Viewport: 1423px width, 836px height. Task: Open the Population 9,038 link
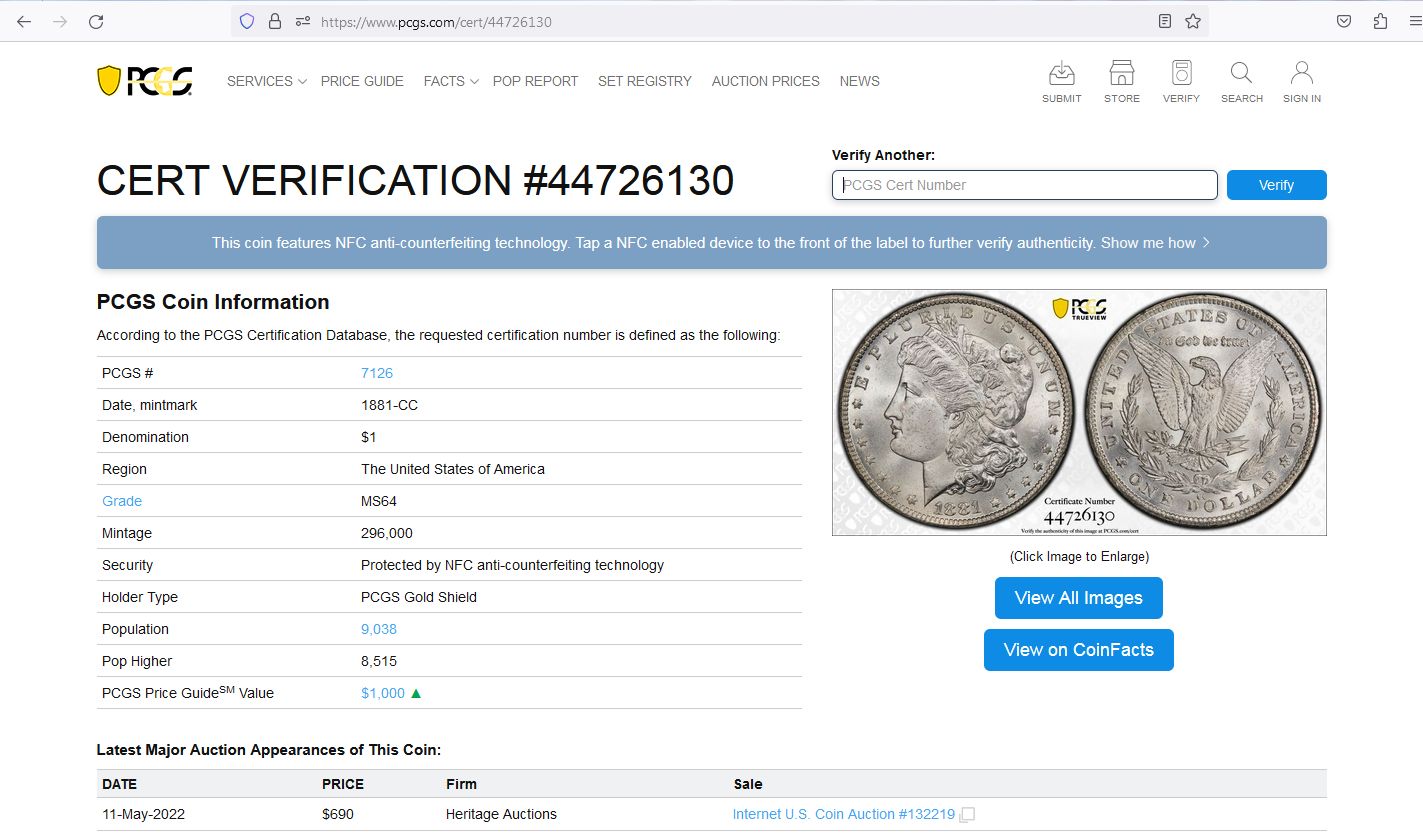(379, 629)
